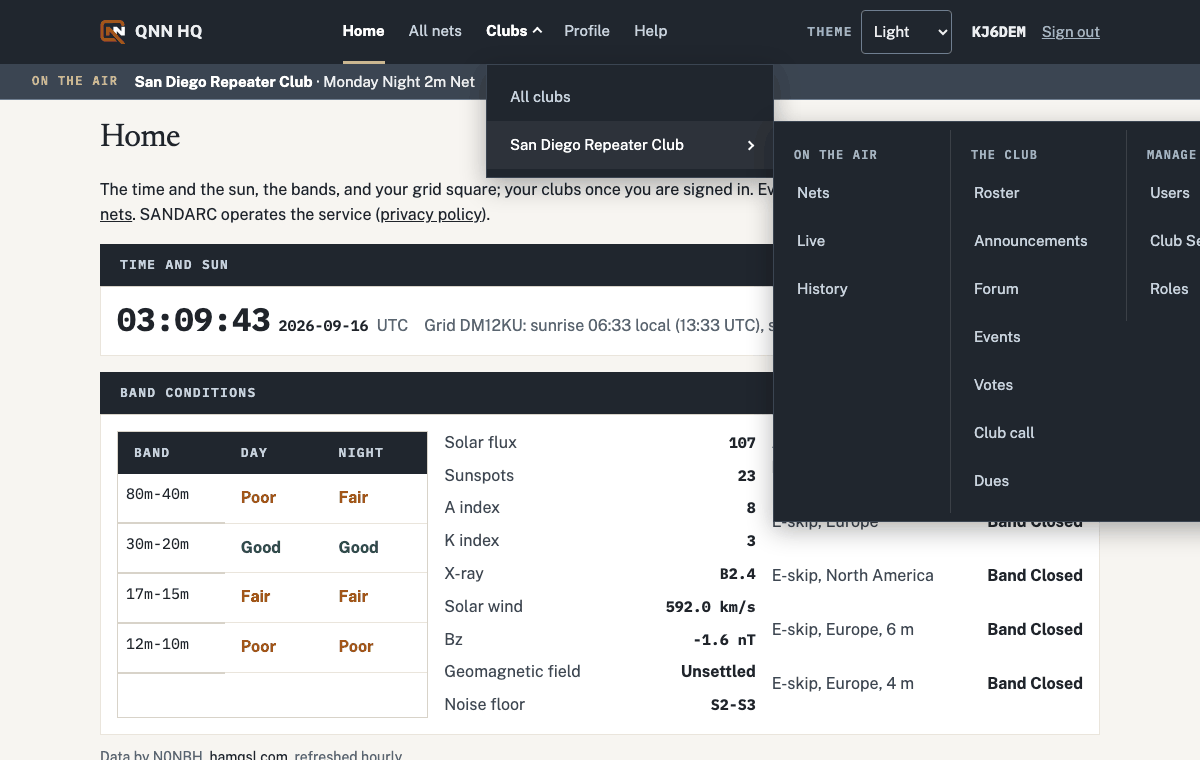Open the club Roster
Image resolution: width=1200 pixels, height=760 pixels.
coord(997,193)
